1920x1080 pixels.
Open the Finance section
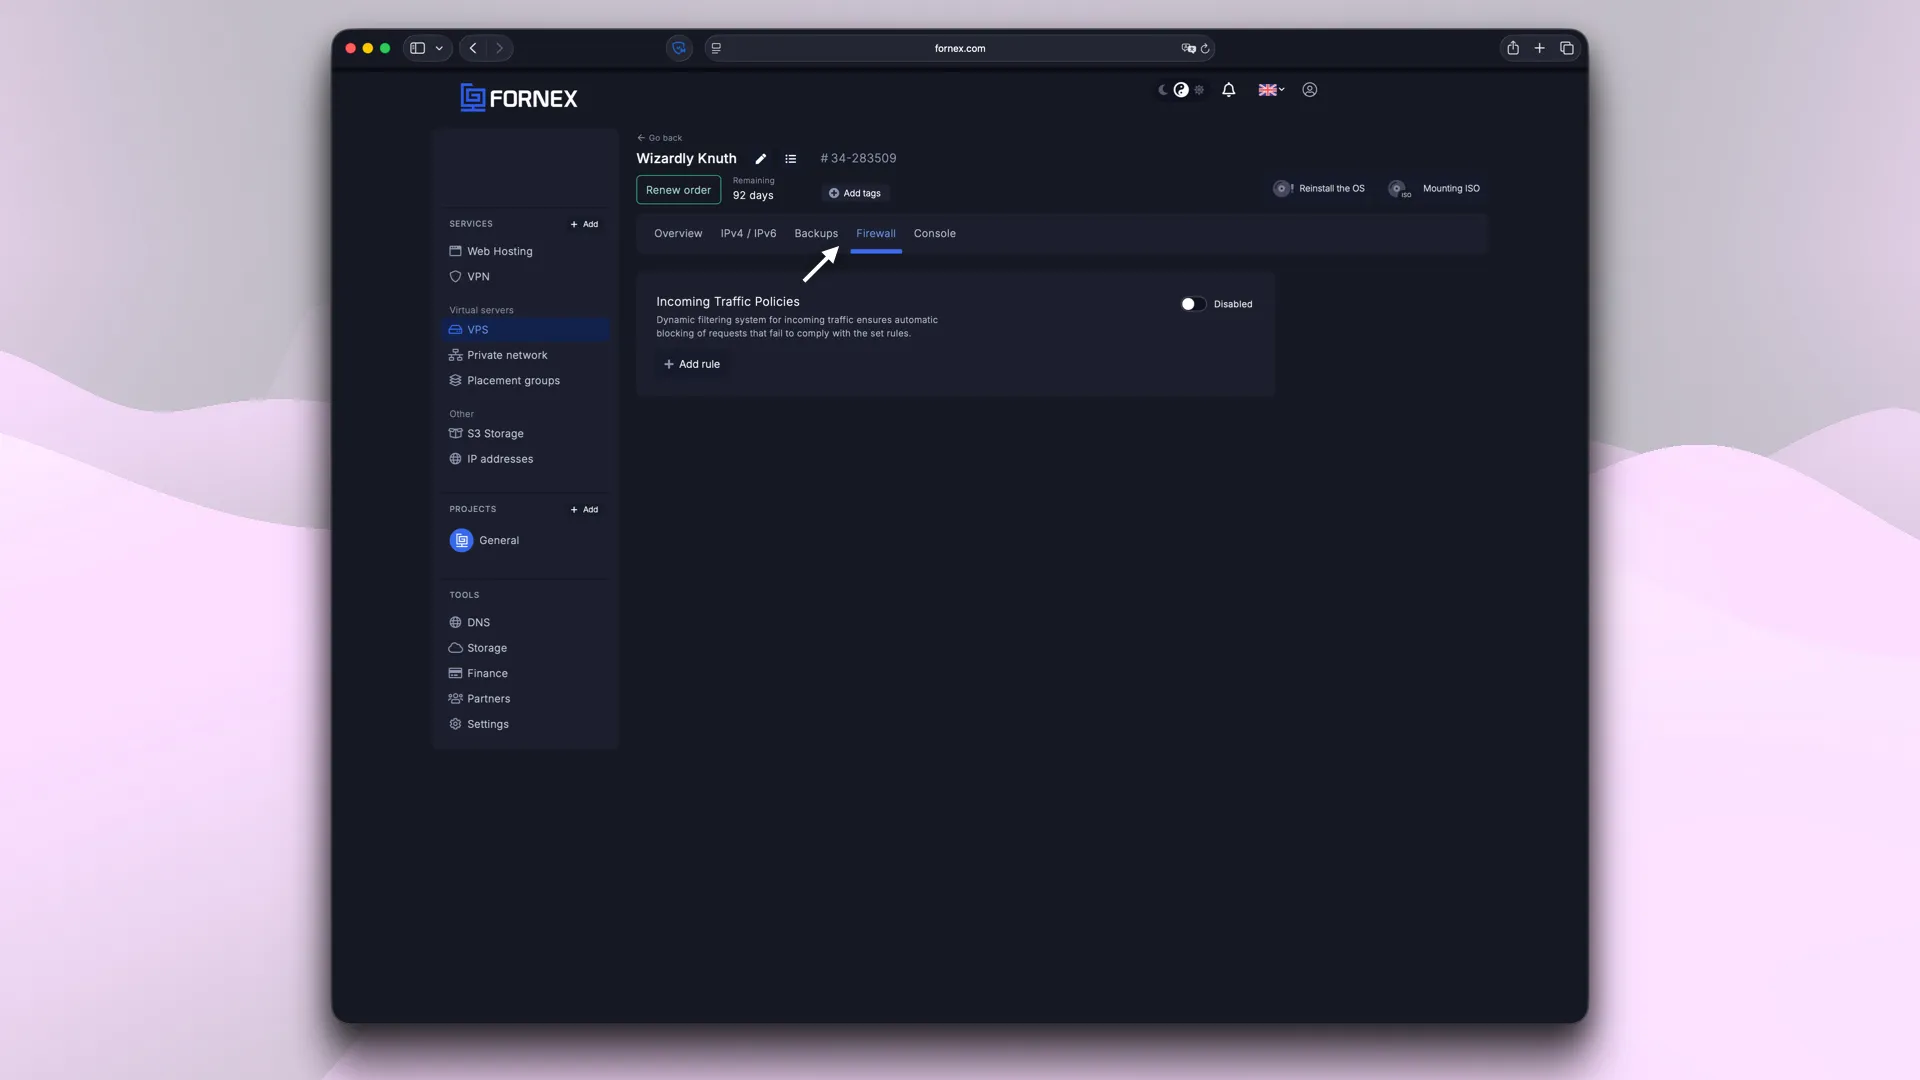pyautogui.click(x=486, y=673)
